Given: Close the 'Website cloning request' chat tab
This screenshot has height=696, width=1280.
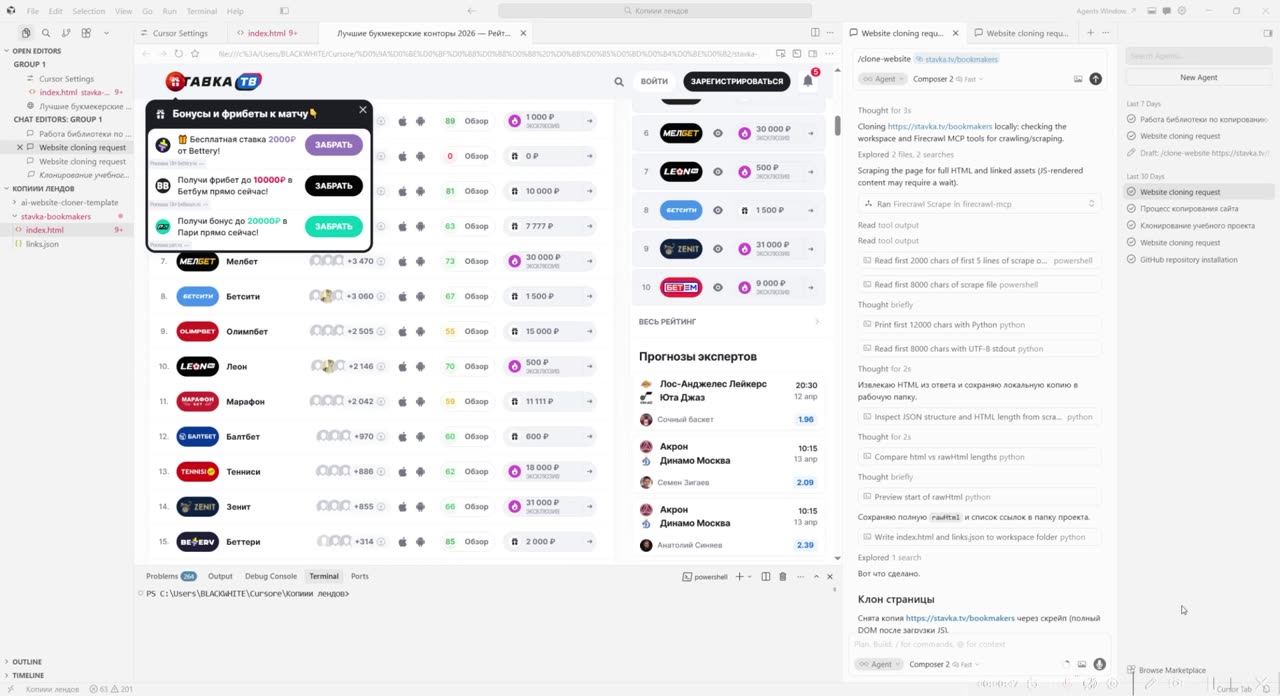Looking at the screenshot, I should (955, 33).
